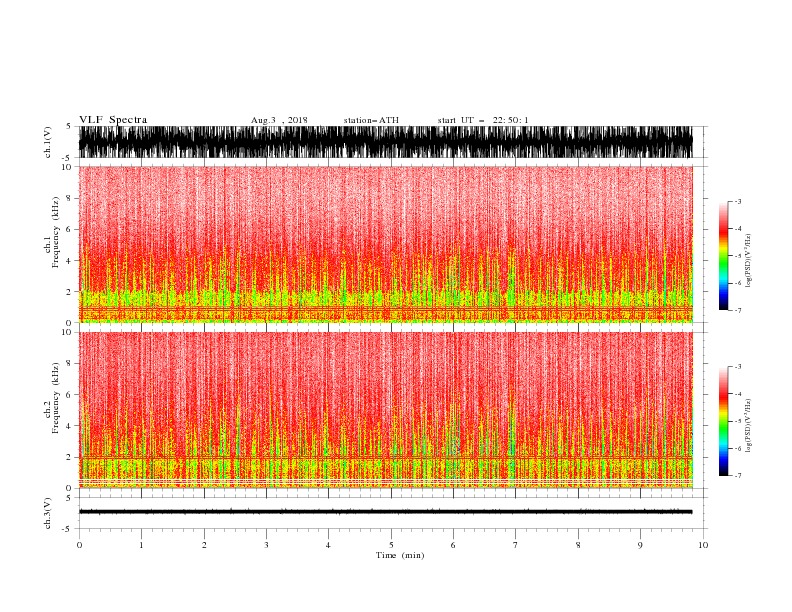Click the "4" kHz tick on ch.2 axis

(x=69, y=426)
